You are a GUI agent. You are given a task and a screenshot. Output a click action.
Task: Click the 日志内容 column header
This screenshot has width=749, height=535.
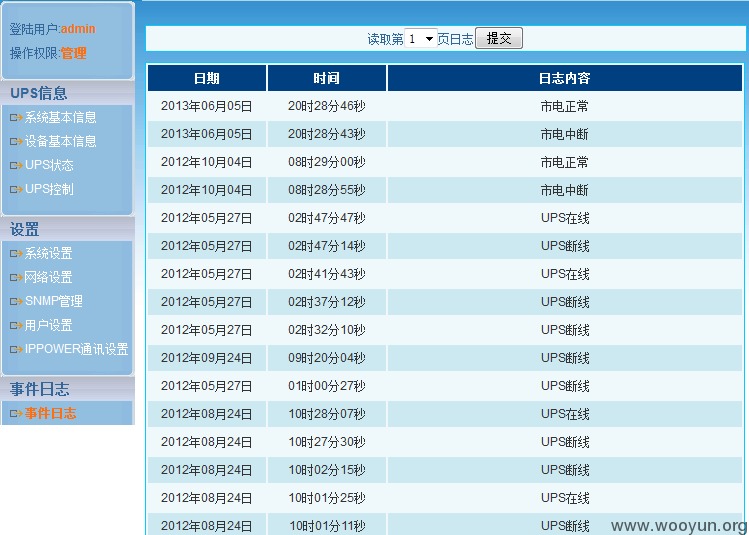pos(565,78)
